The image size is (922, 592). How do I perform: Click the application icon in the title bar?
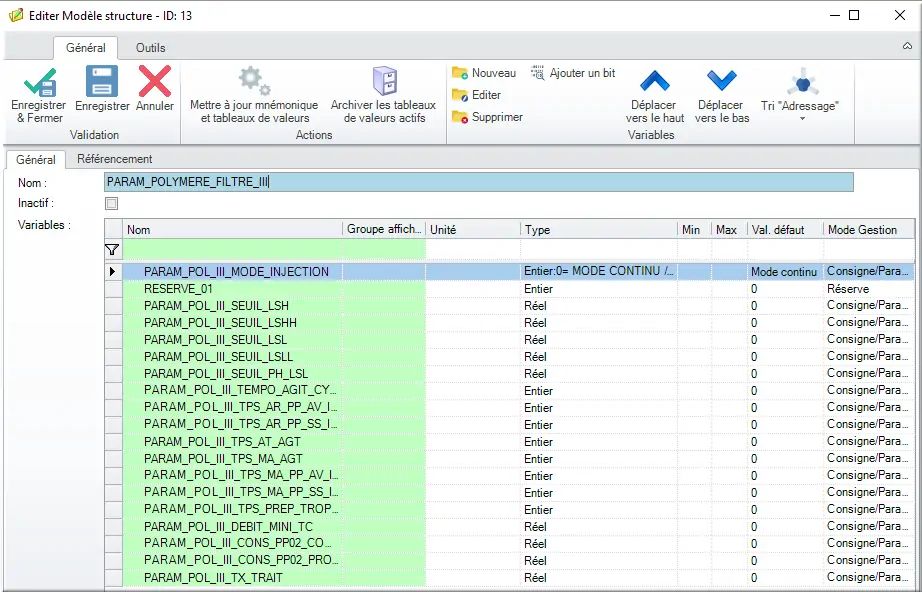[x=16, y=15]
